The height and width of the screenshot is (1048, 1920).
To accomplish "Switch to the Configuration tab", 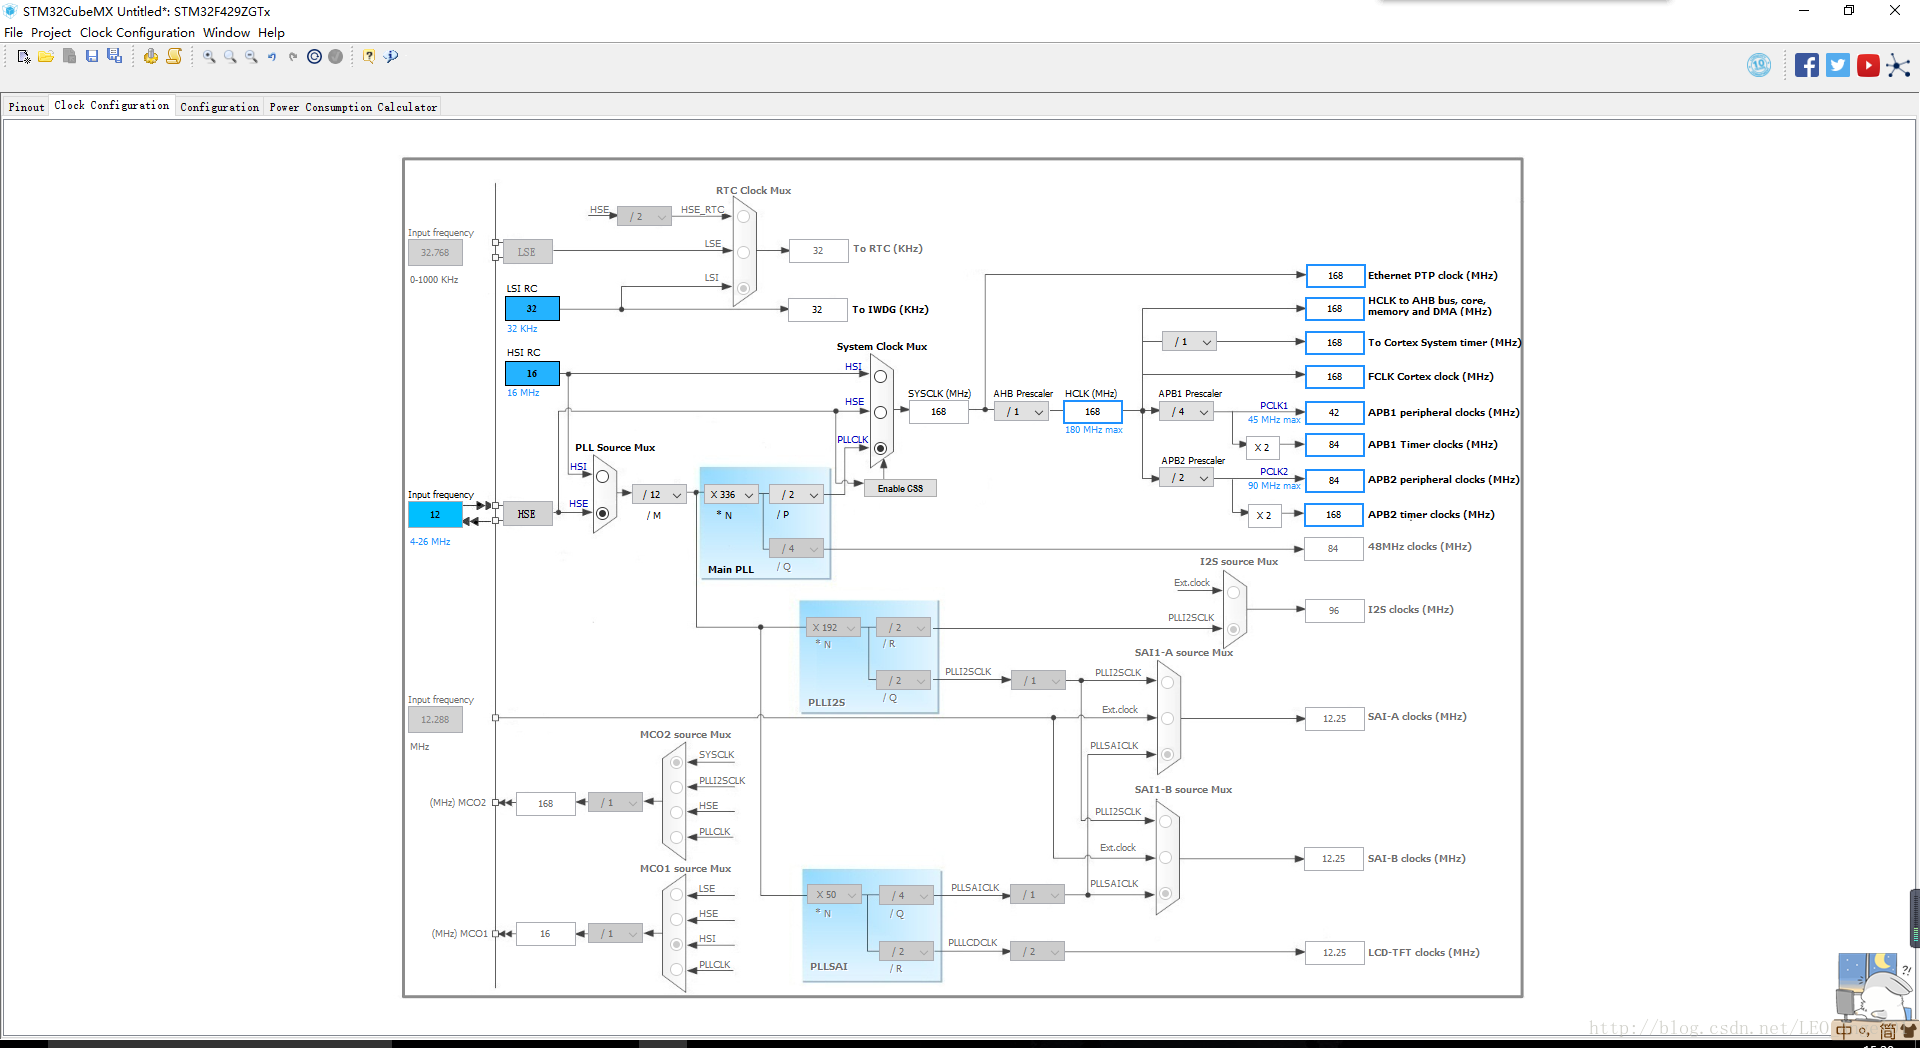I will coord(219,107).
